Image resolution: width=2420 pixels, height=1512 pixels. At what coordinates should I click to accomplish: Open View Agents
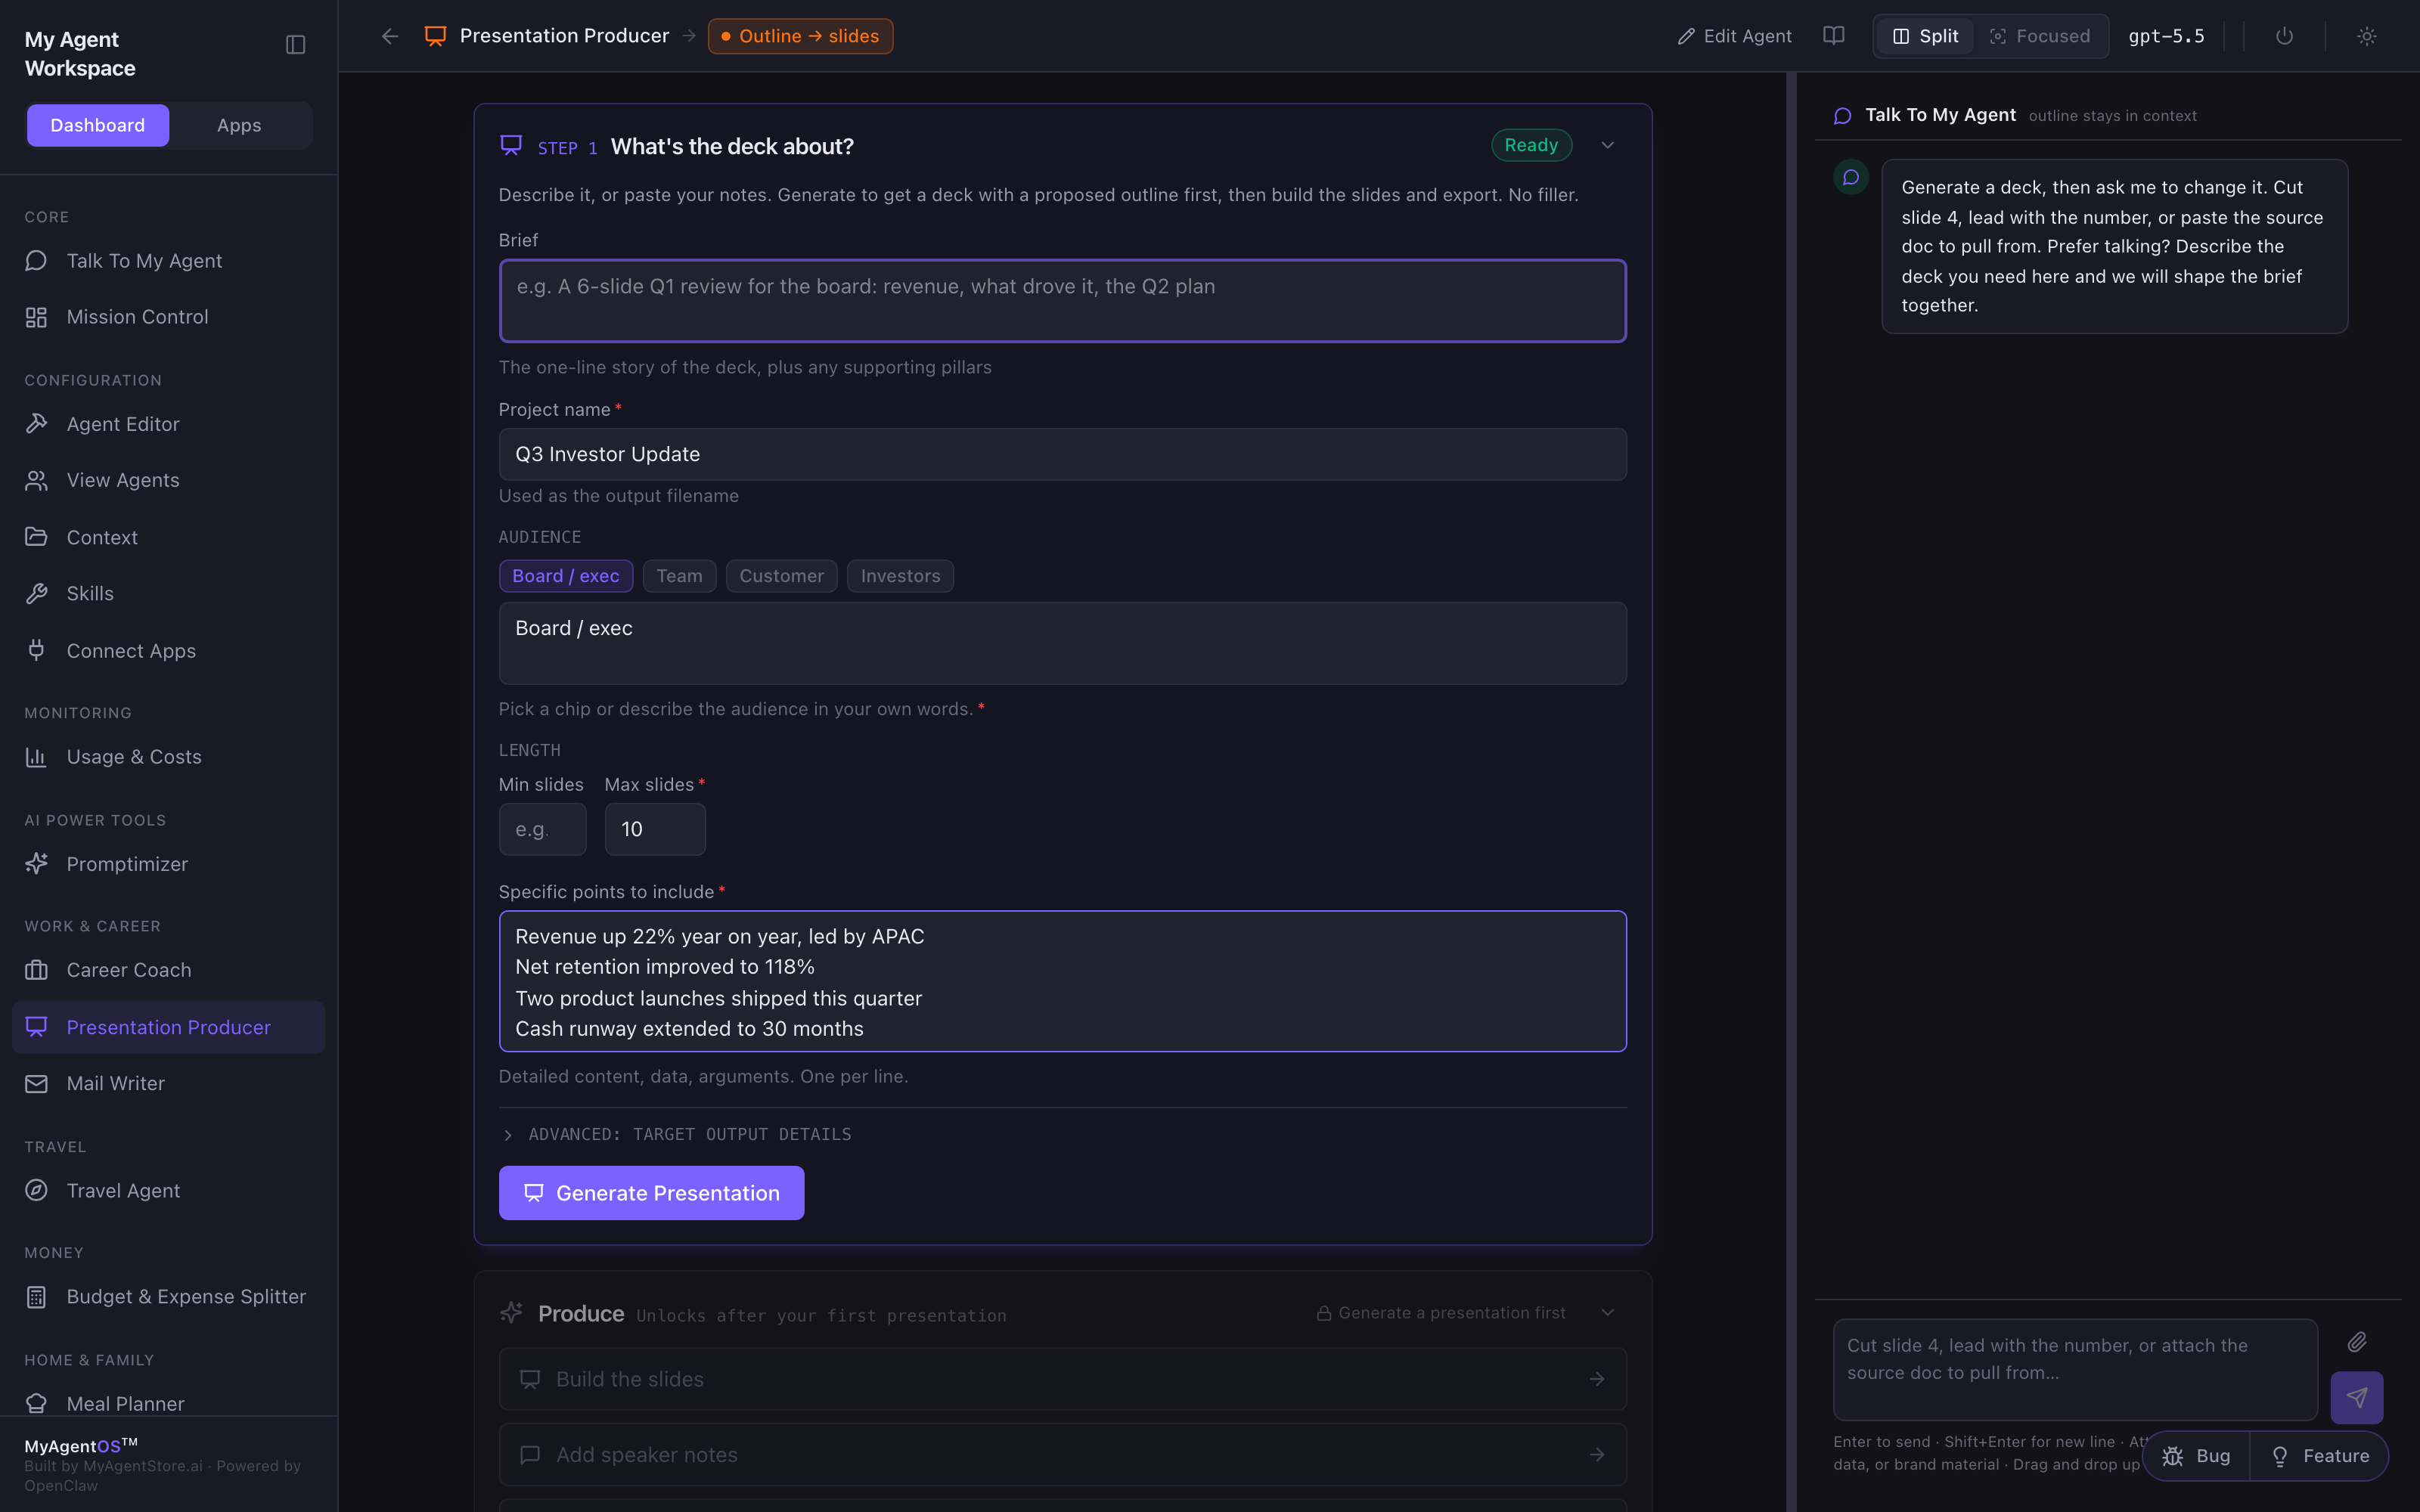[168, 480]
